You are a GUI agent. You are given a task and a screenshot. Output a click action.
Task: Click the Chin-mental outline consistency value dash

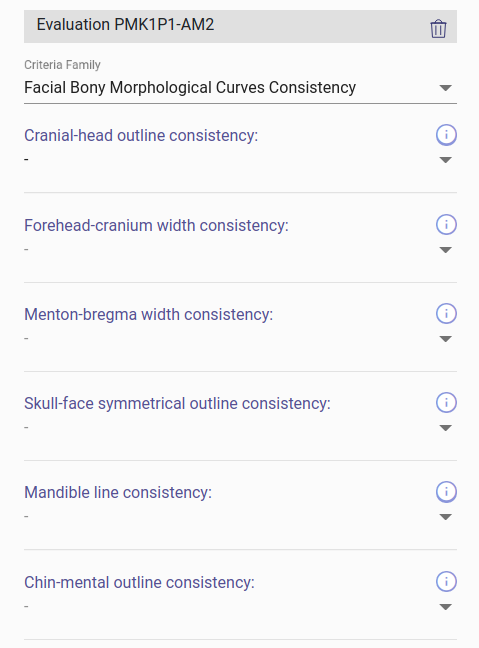click(x=26, y=607)
